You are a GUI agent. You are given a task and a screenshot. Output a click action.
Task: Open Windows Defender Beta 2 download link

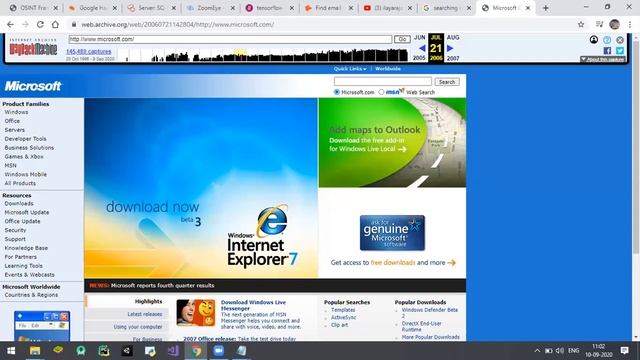coord(430,313)
